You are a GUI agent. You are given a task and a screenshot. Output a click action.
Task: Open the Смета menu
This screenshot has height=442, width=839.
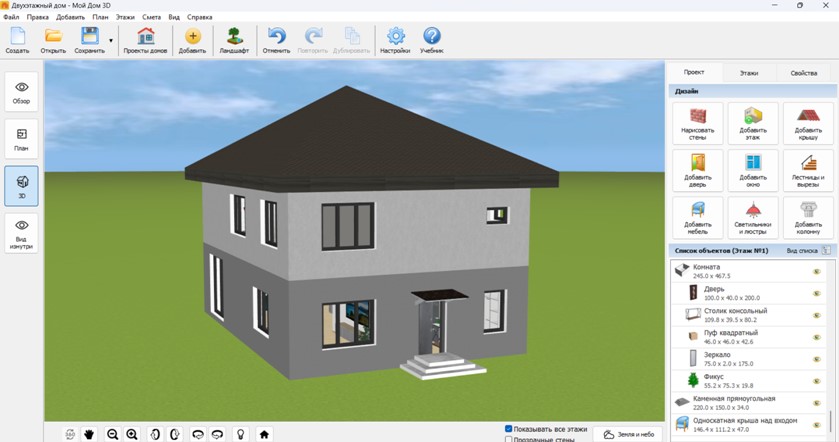coord(151,17)
